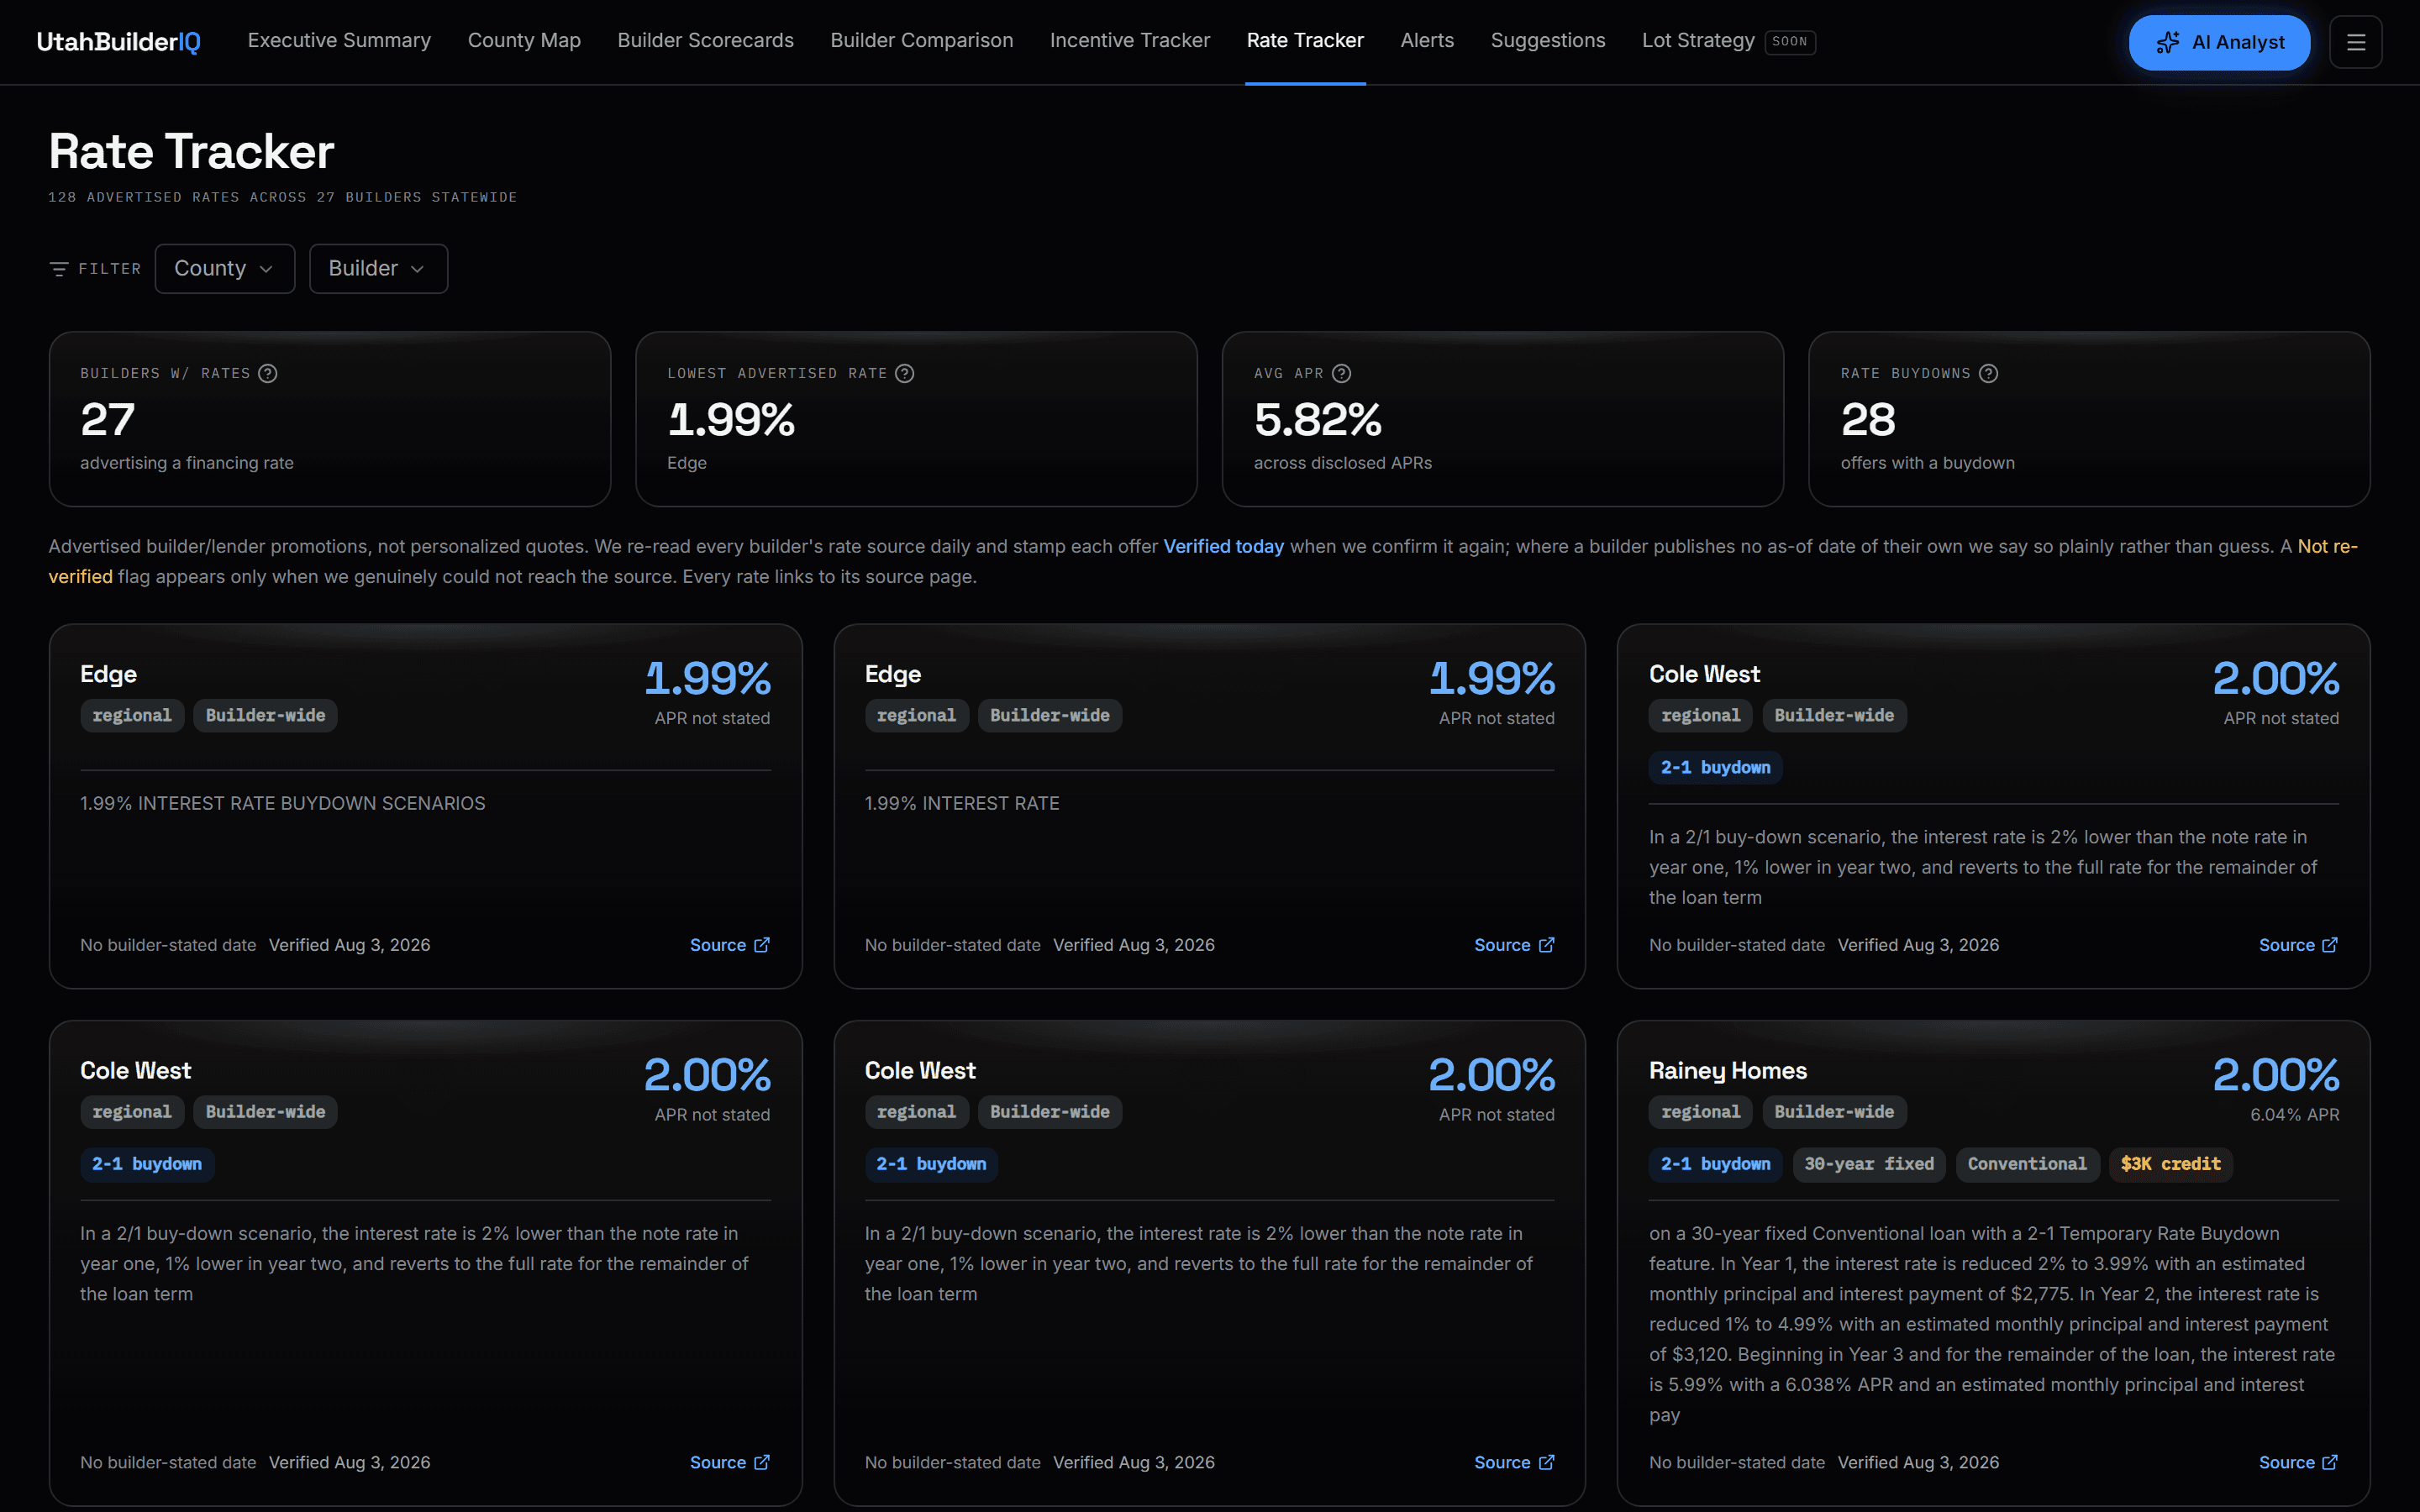The width and height of the screenshot is (2420, 1512).
Task: Click the help icon next to Builders w/ Rates
Action: tap(267, 373)
